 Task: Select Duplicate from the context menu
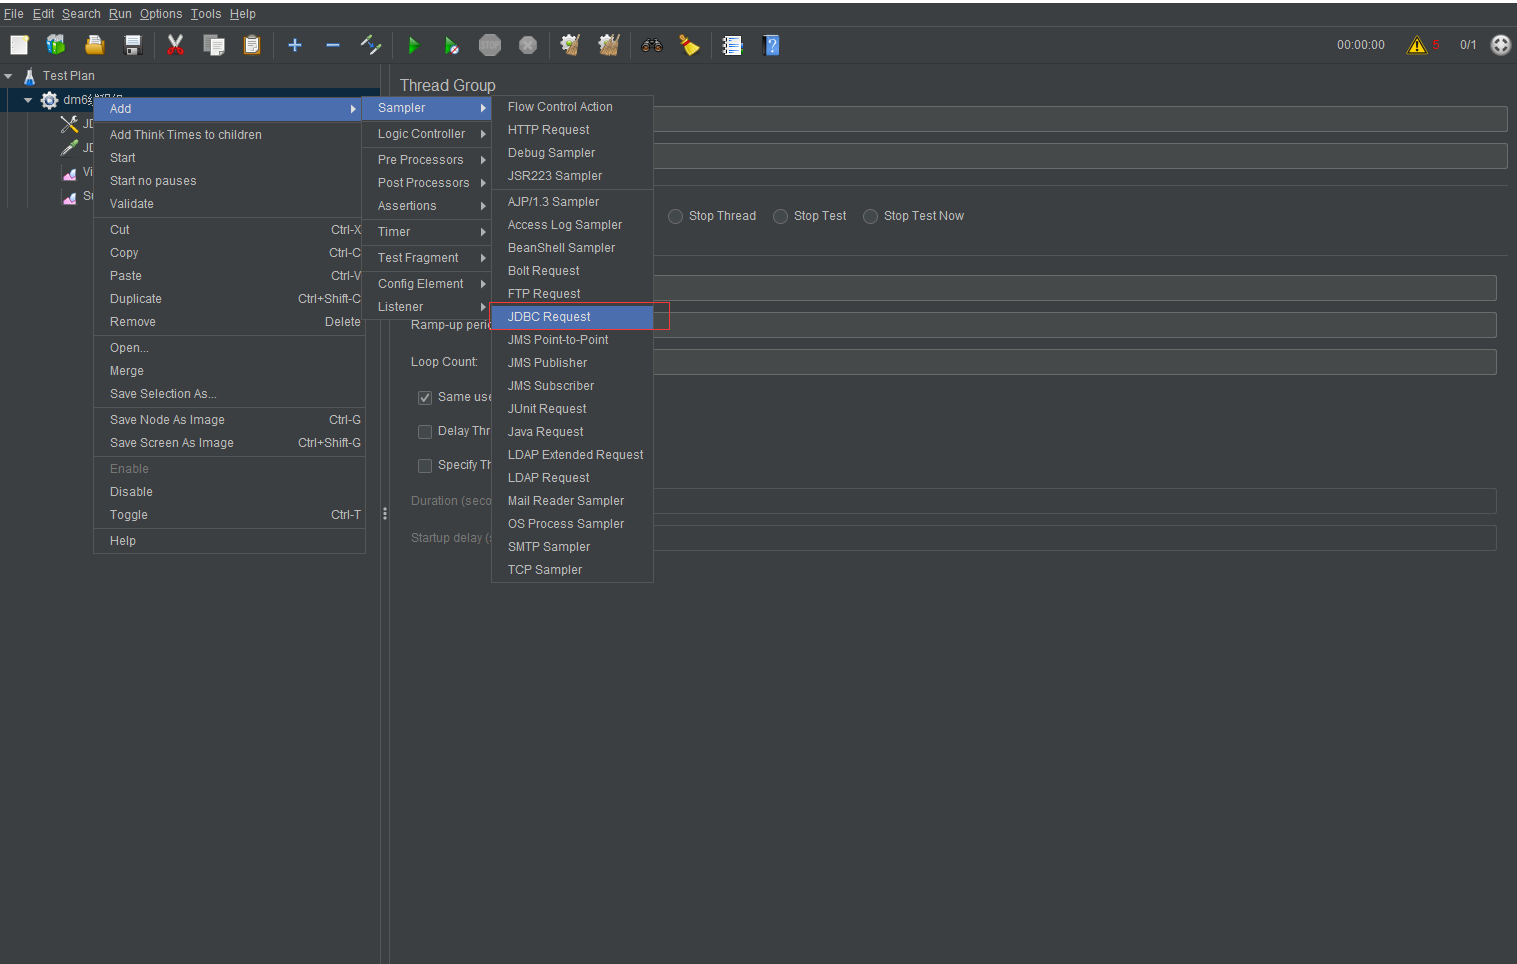click(x=230, y=299)
